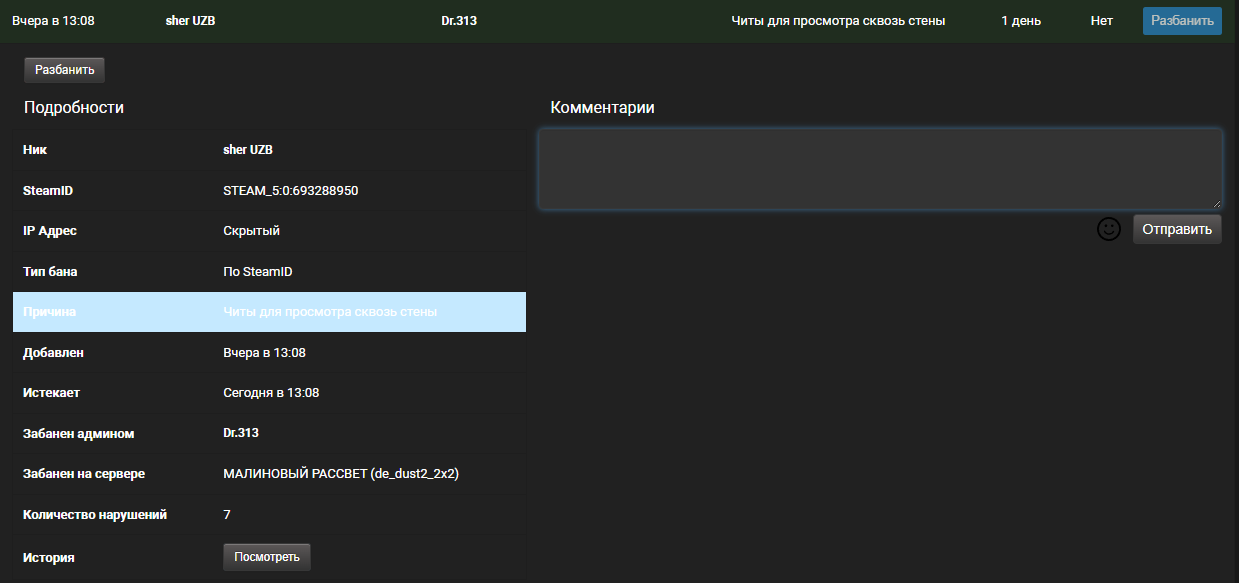Click the SteamID value STEAM_5:0:693288950
Viewport: 1239px width, 583px height.
click(x=290, y=191)
